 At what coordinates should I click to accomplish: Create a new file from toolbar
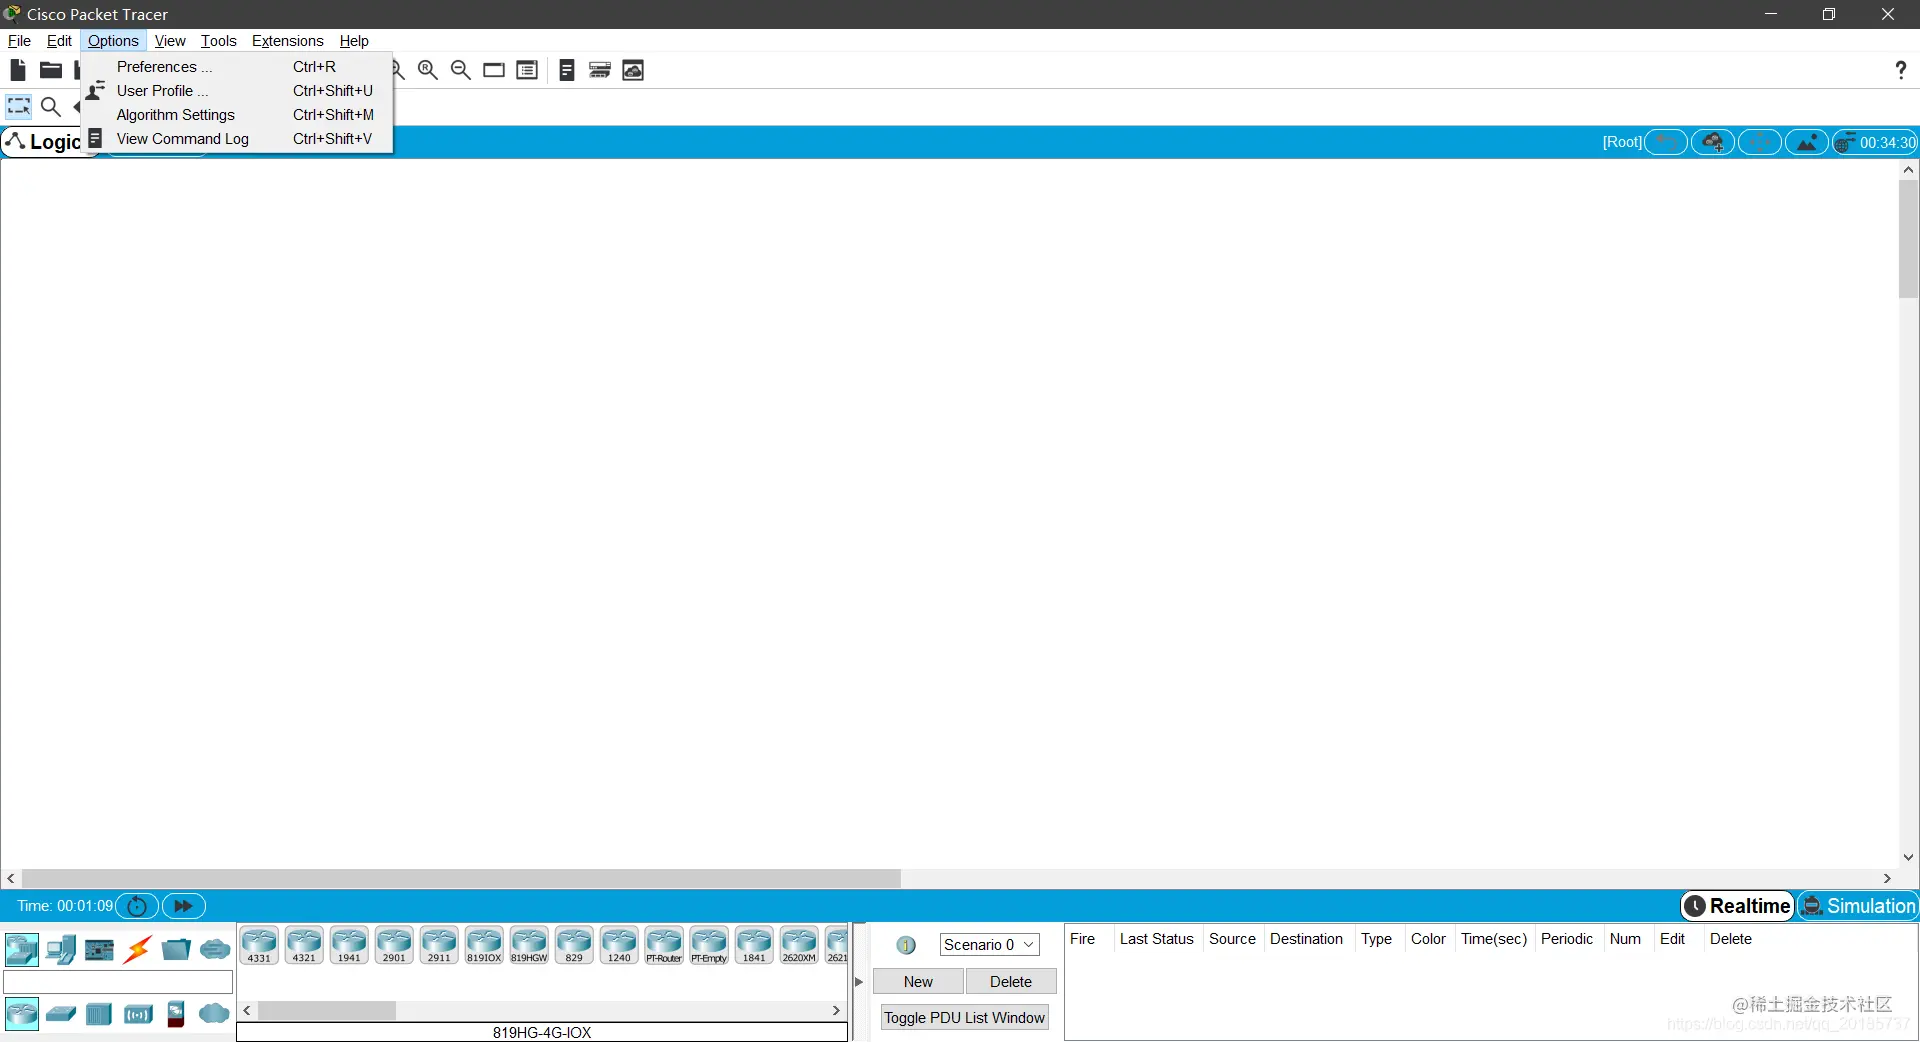tap(17, 70)
